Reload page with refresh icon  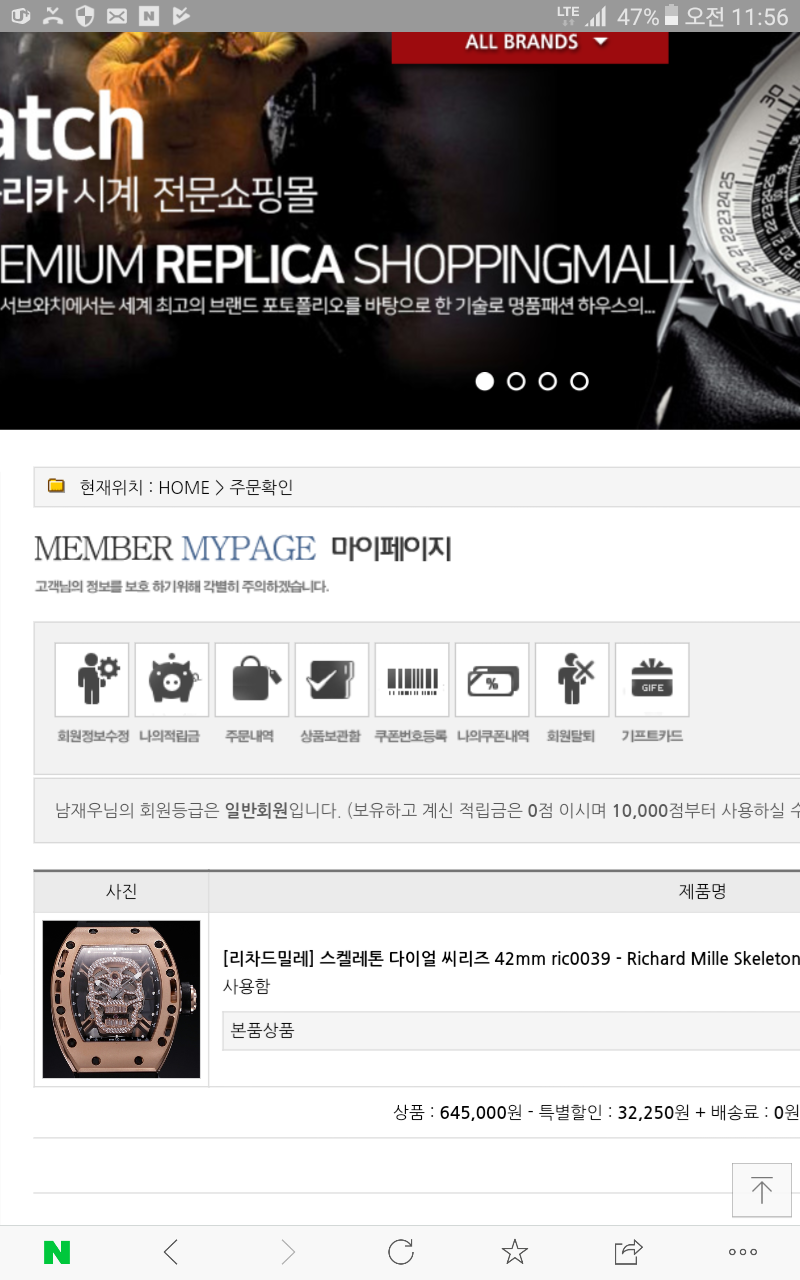(x=401, y=1251)
